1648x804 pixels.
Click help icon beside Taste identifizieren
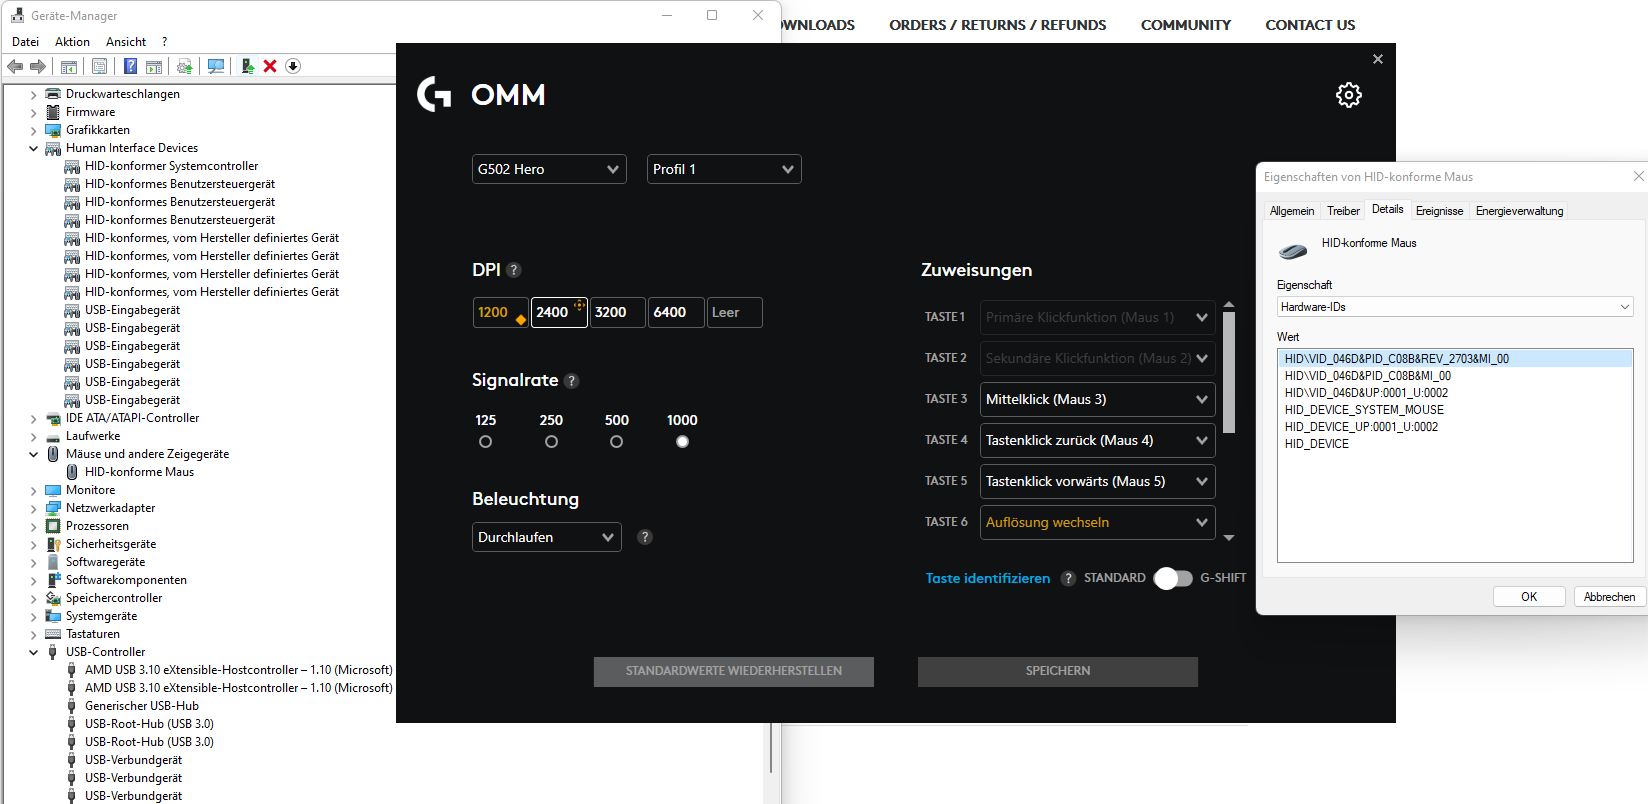(x=1068, y=578)
